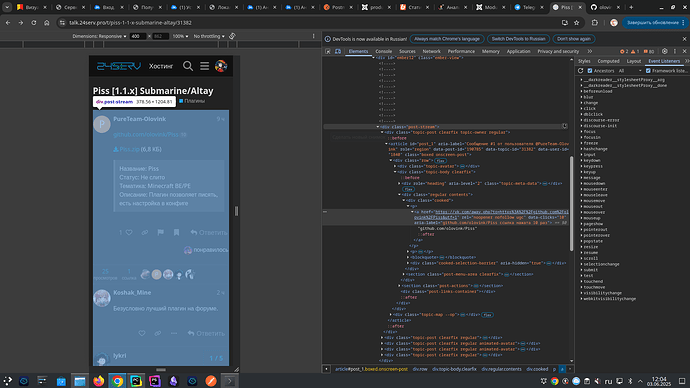
Task: Open DevTools settings gear icon
Action: [665, 51]
